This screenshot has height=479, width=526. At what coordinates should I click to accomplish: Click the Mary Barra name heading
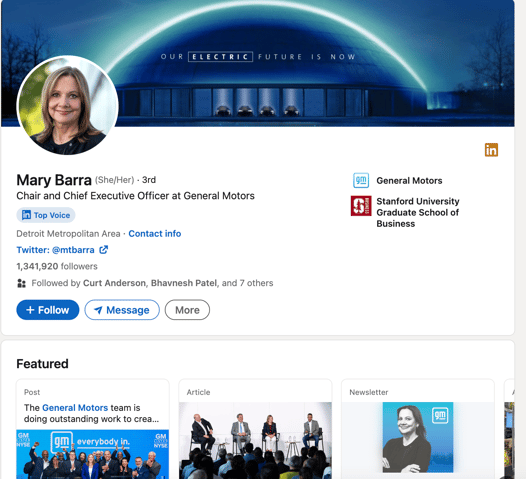point(54,180)
